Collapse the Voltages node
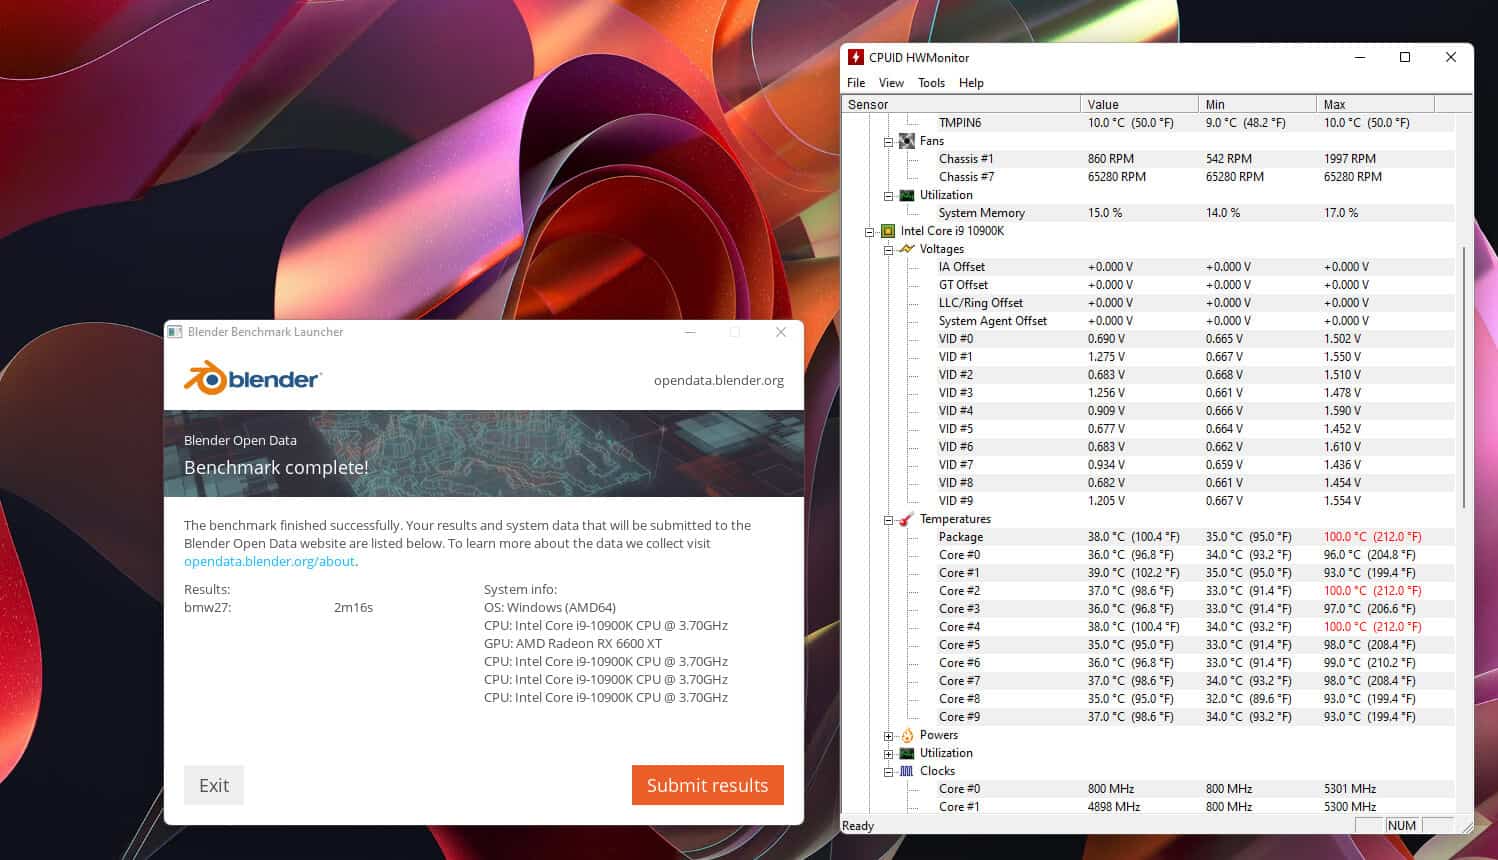Viewport: 1498px width, 860px height. tap(888, 250)
